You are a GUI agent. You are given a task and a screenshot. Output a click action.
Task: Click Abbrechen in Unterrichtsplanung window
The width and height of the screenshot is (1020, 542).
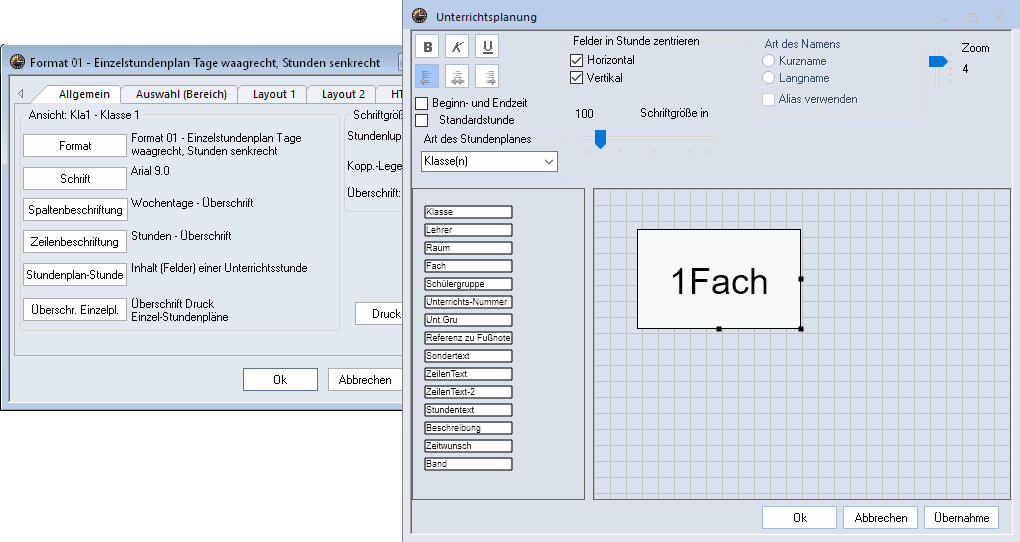(881, 518)
